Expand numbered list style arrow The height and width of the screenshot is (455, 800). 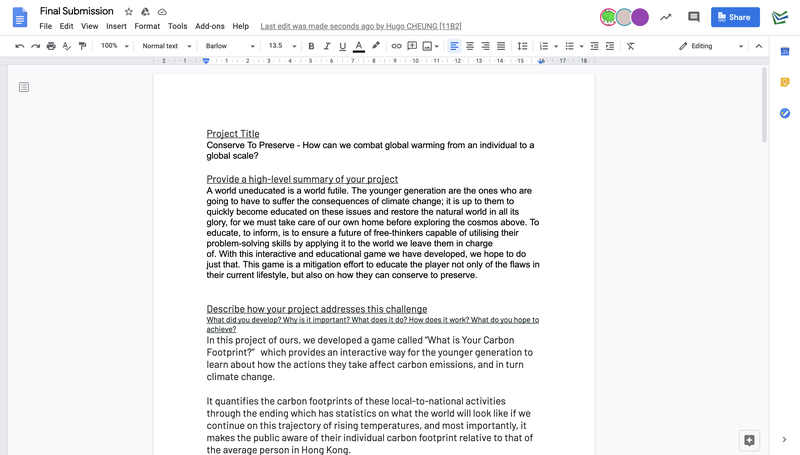(x=556, y=46)
